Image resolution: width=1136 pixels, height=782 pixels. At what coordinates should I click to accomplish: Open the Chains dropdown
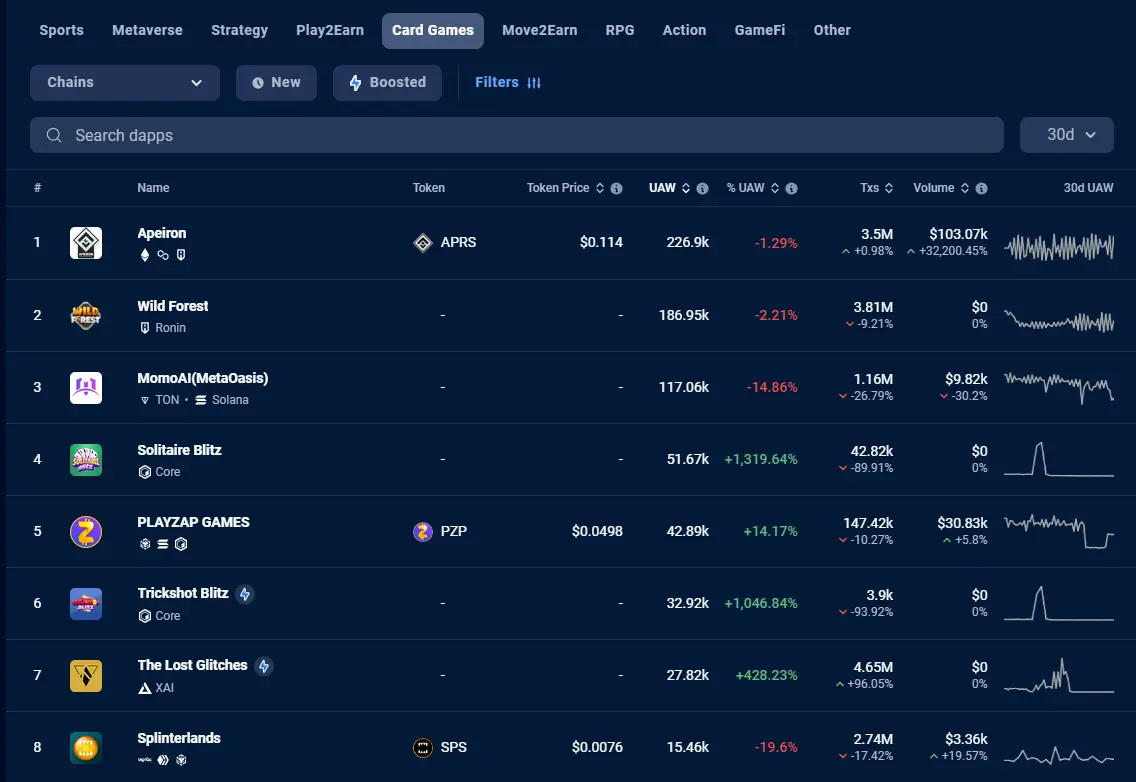coord(125,83)
